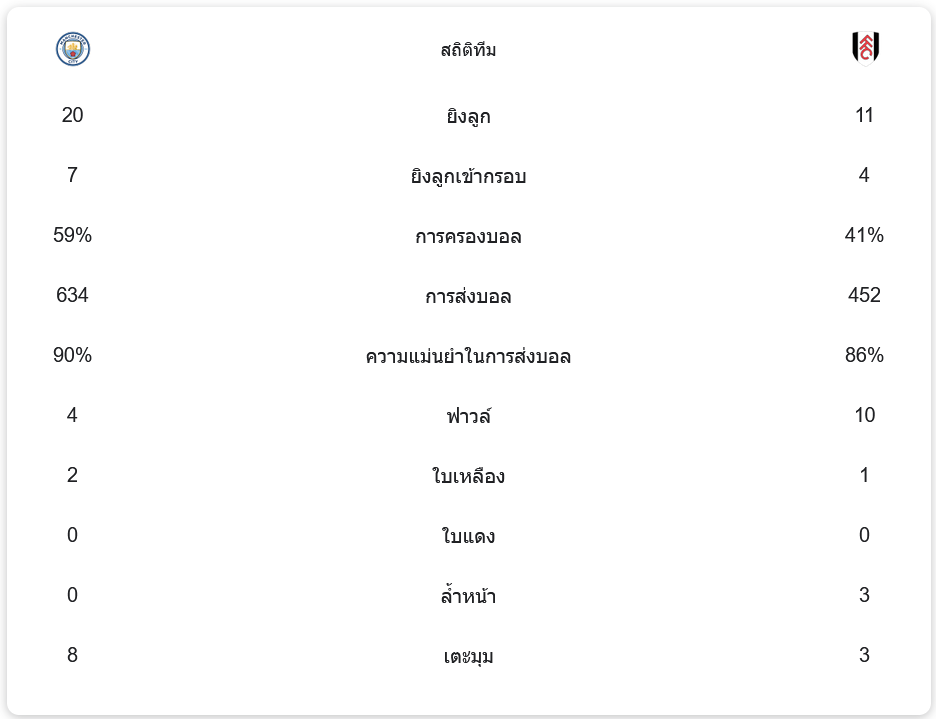Select the ฟาวล์ fouls label
The image size is (936, 719).
(468, 417)
